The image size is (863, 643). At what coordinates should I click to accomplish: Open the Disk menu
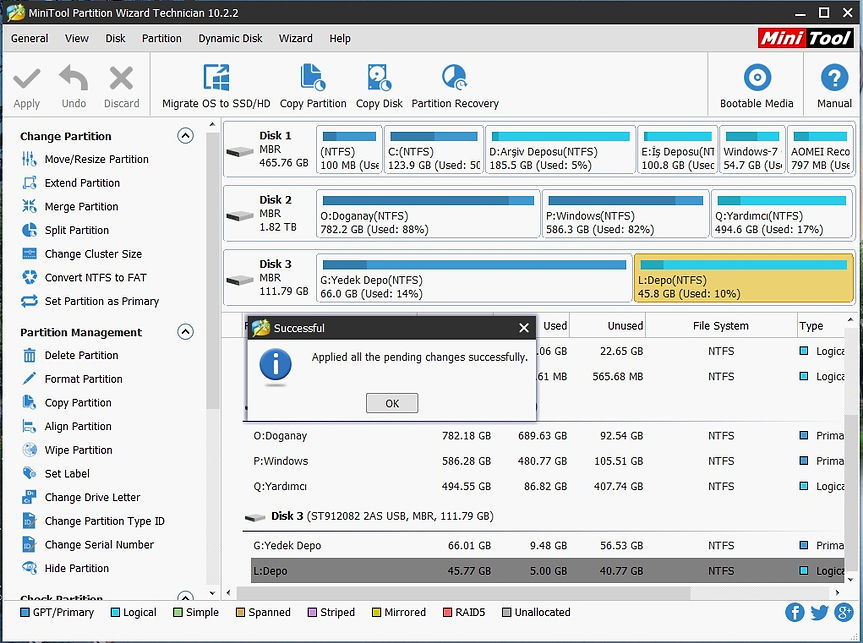[x=116, y=39]
